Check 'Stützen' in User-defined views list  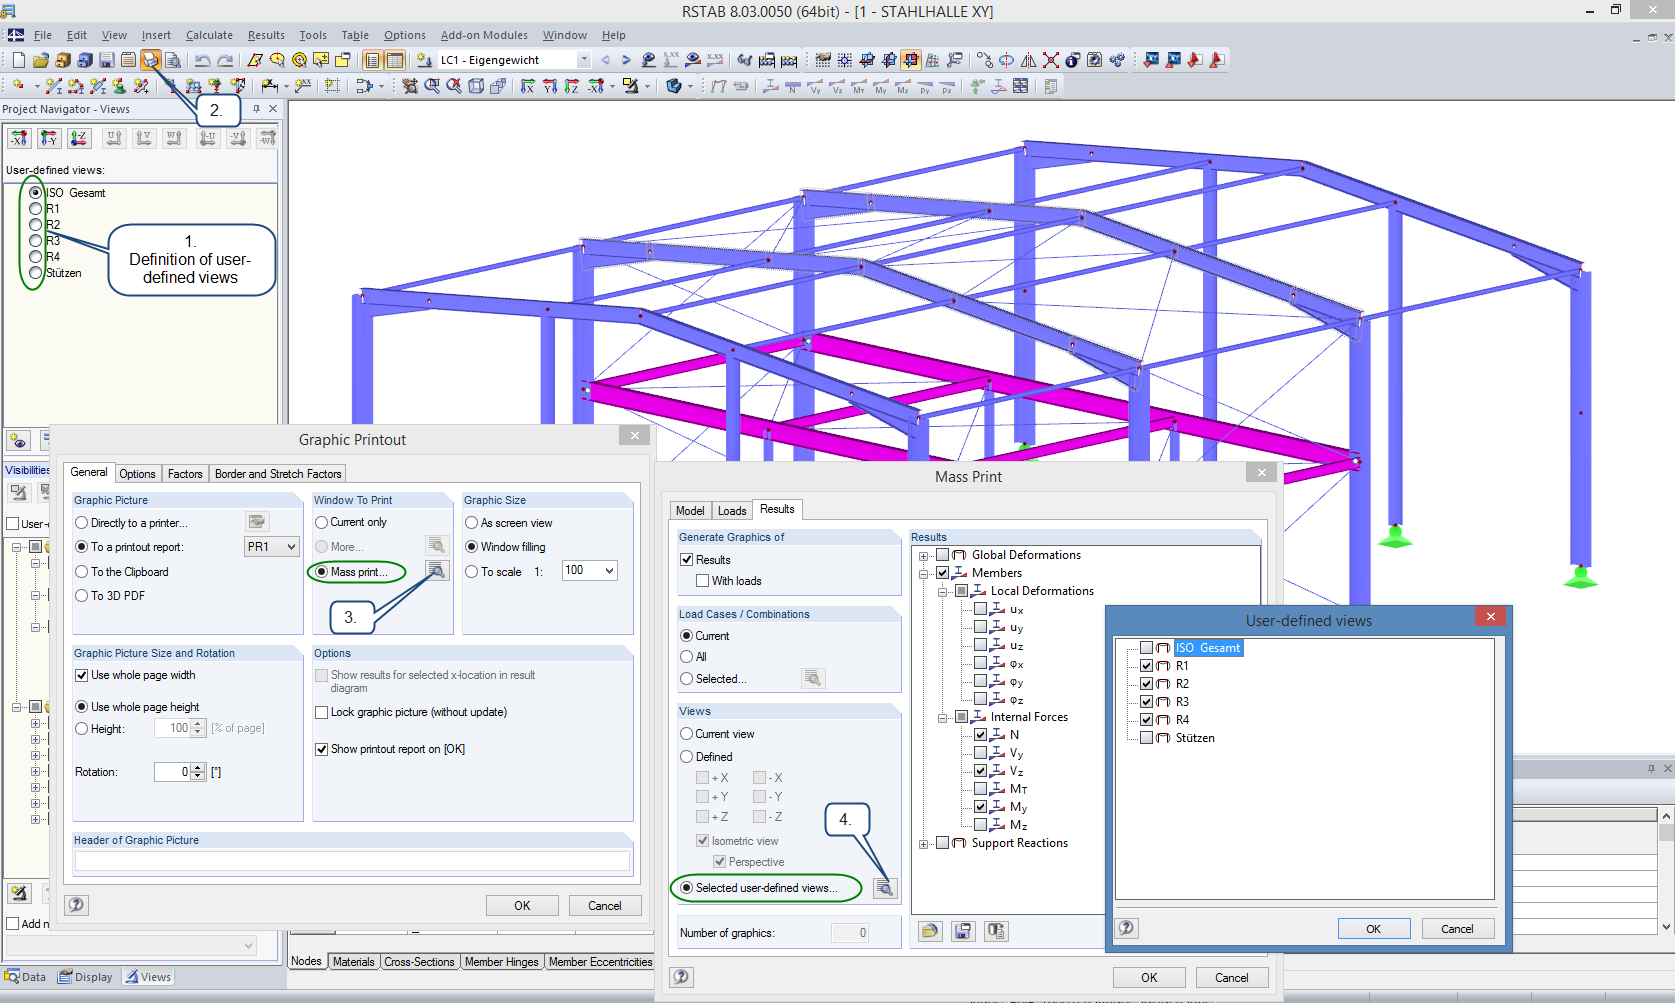click(x=1147, y=738)
